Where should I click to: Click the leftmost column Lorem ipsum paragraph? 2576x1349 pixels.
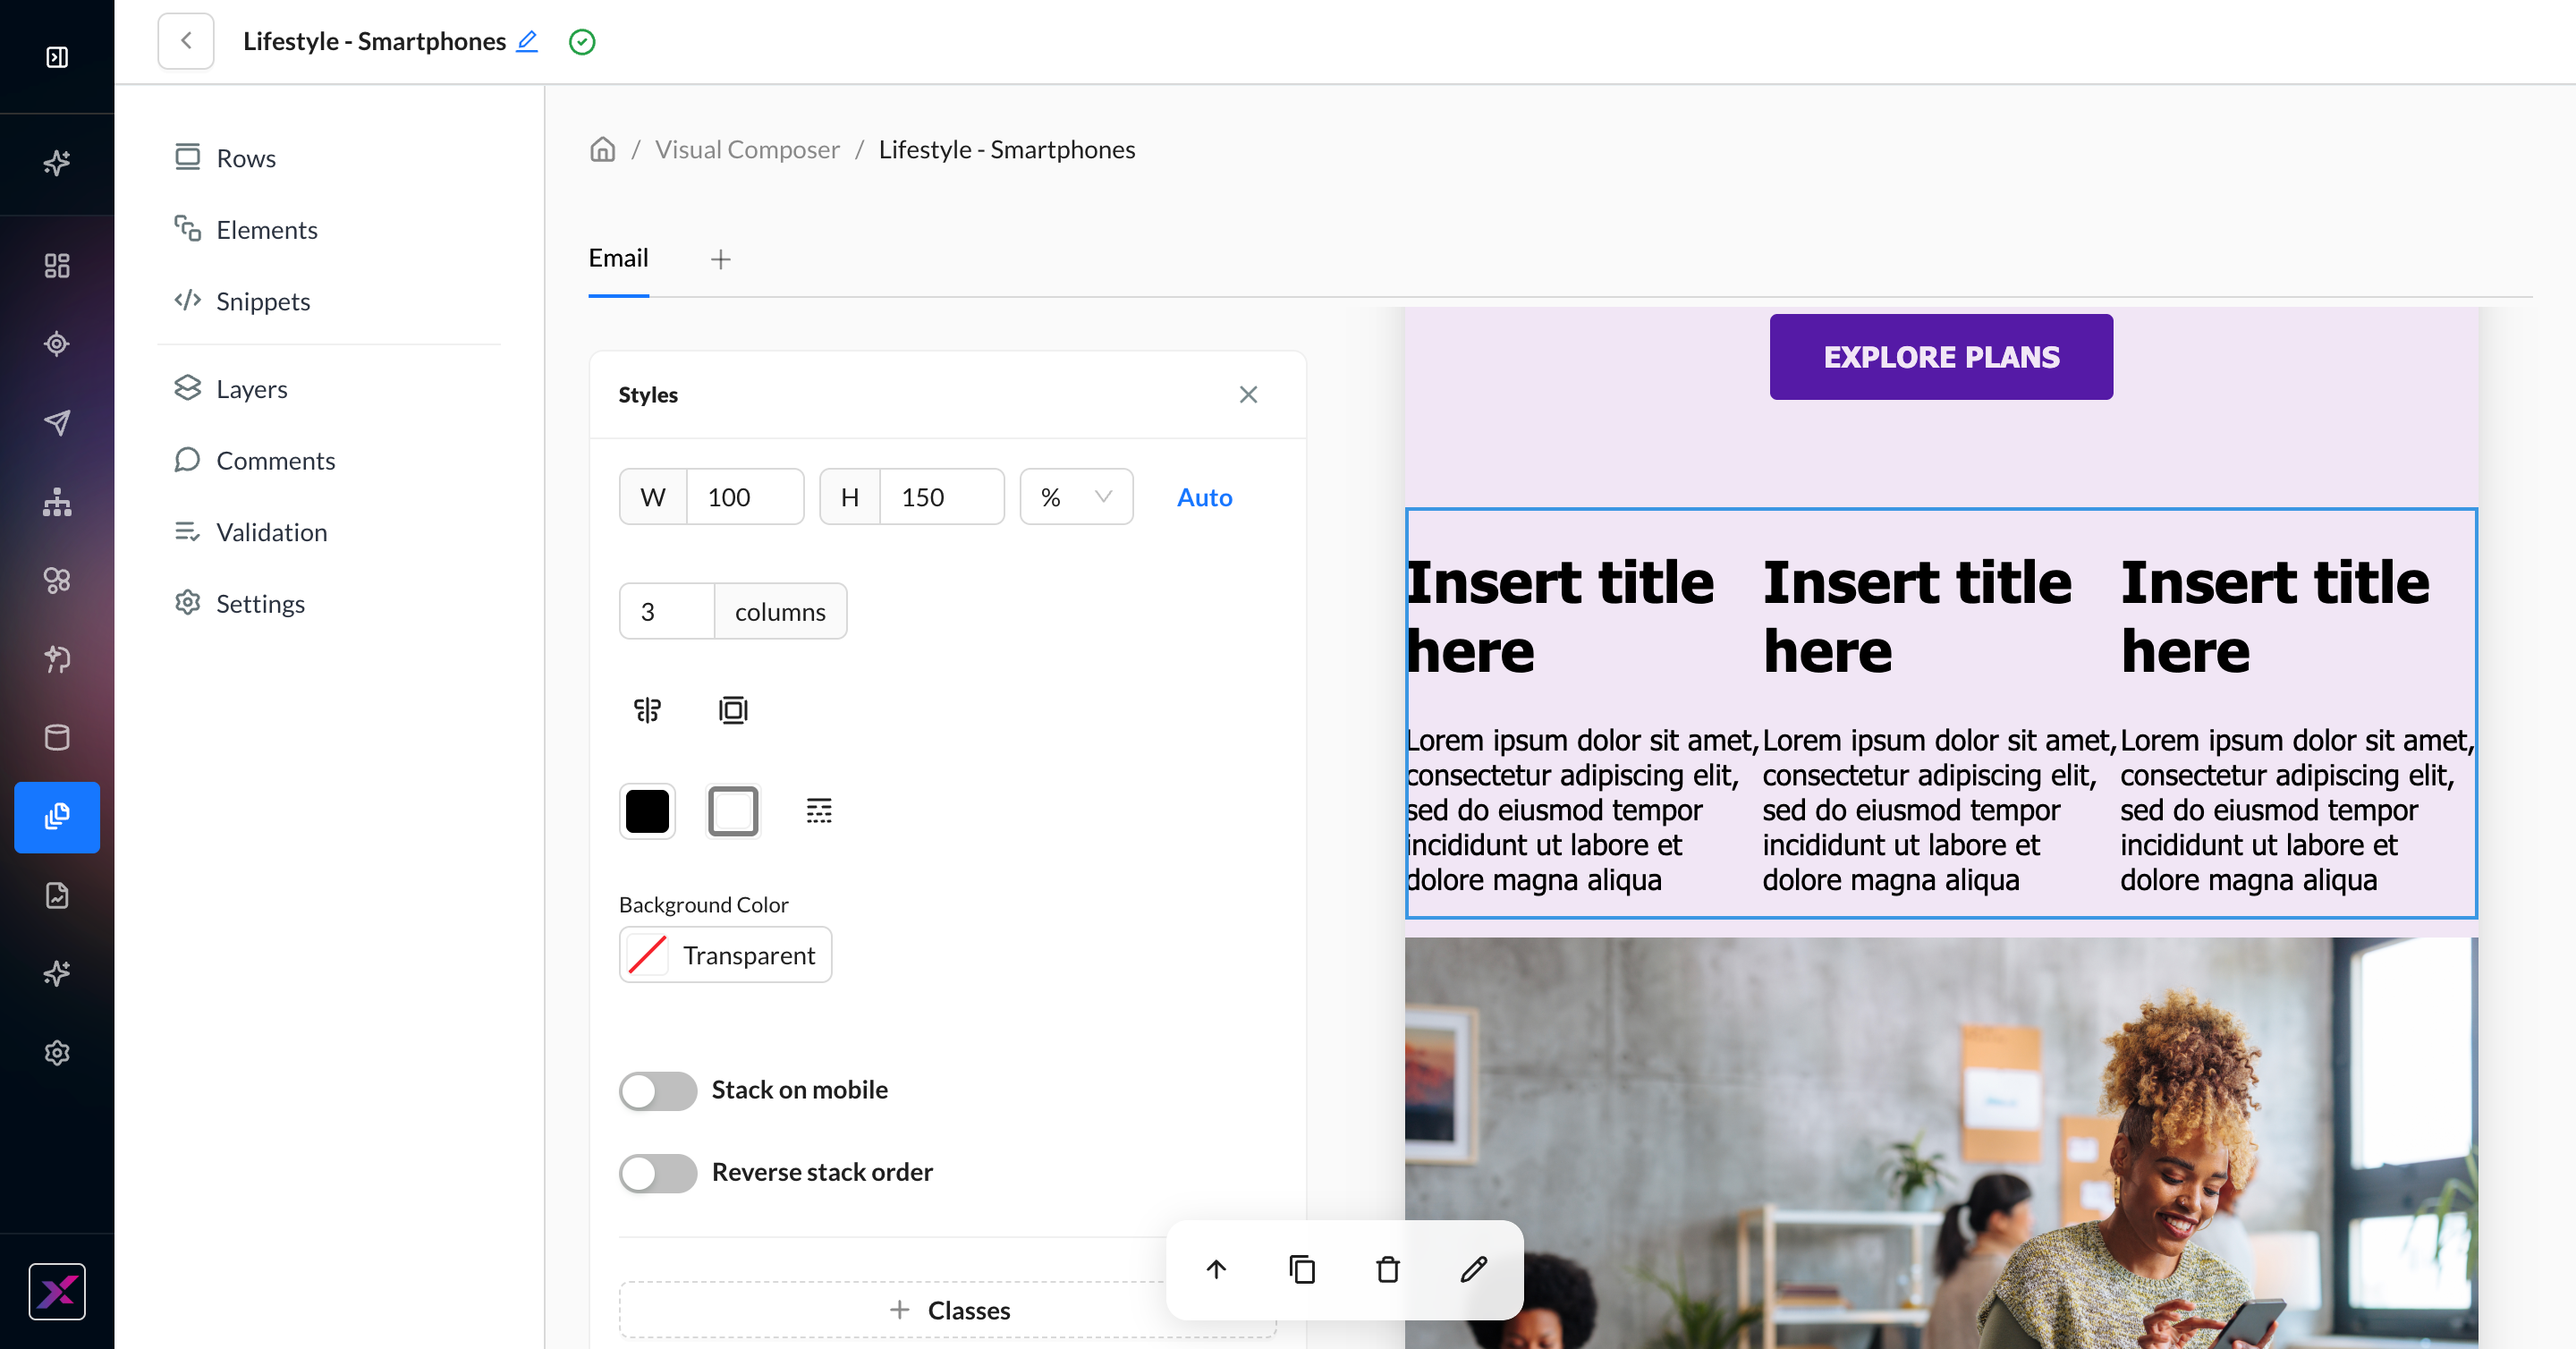[1582, 810]
